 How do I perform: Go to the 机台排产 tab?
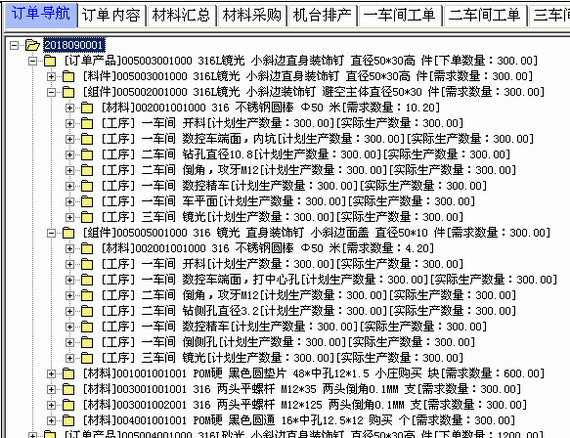322,15
